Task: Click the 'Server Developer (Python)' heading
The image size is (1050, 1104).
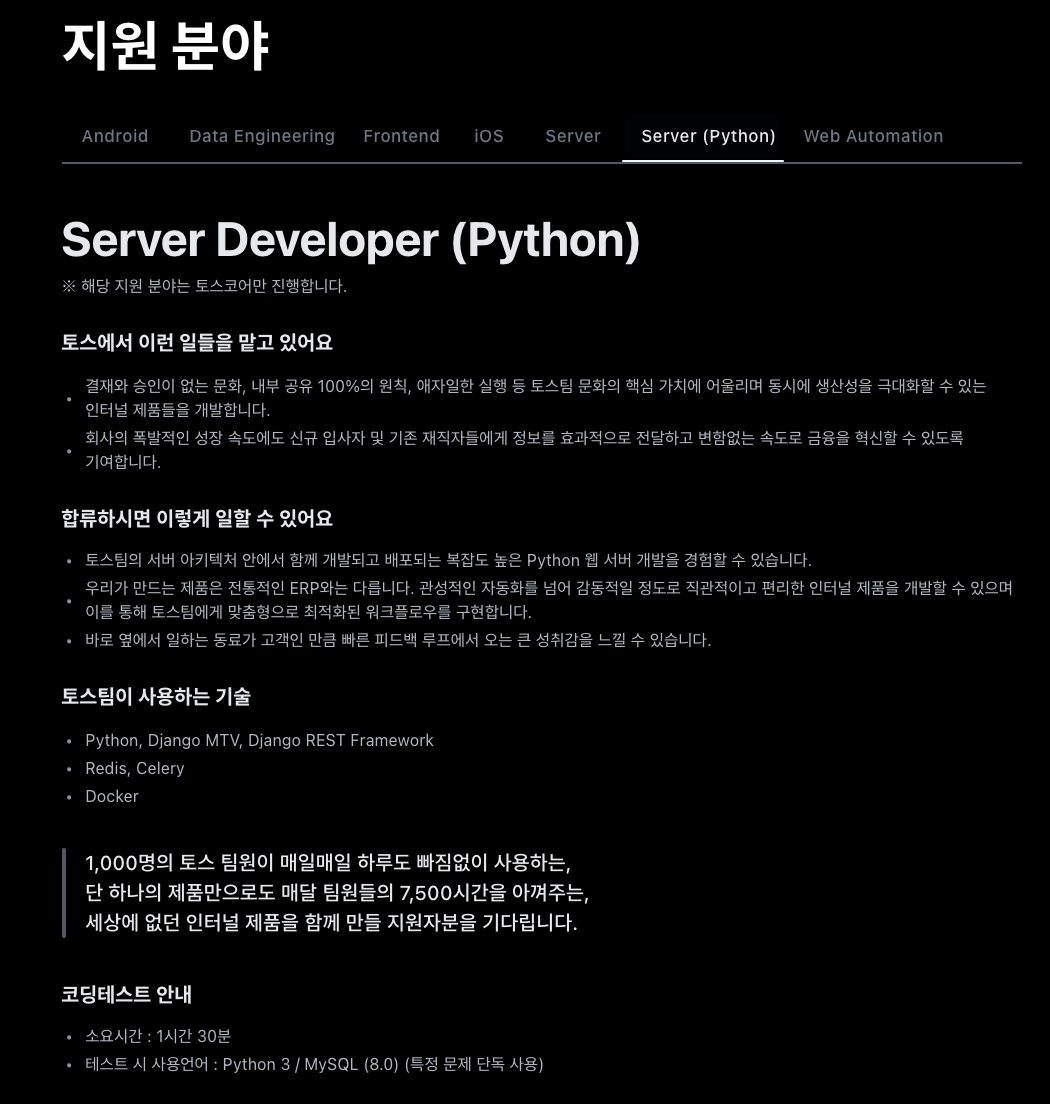Action: (351, 241)
